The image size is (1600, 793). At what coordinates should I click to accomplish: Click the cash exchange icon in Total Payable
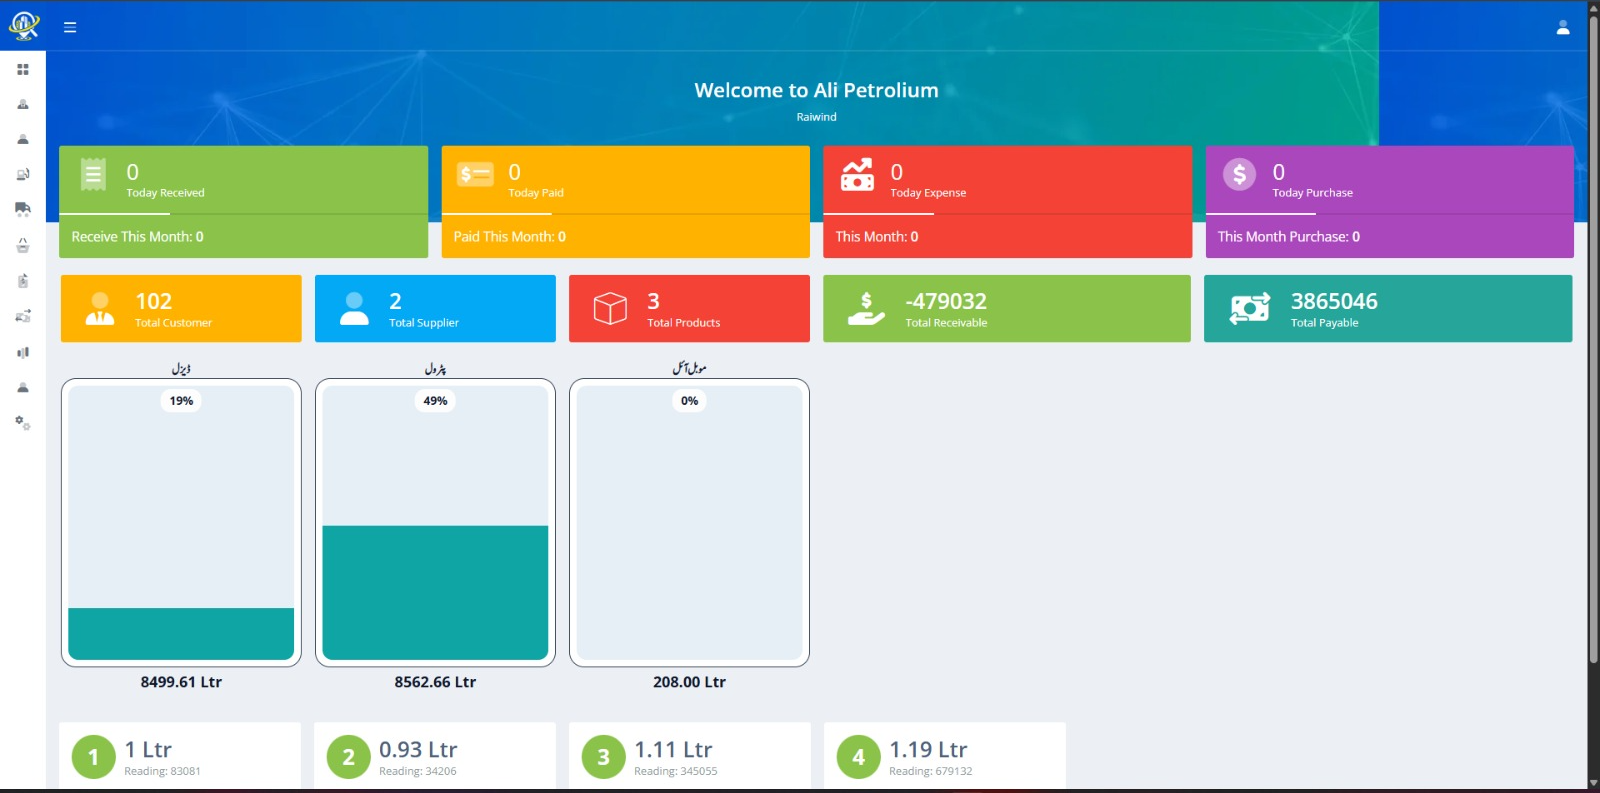1249,308
